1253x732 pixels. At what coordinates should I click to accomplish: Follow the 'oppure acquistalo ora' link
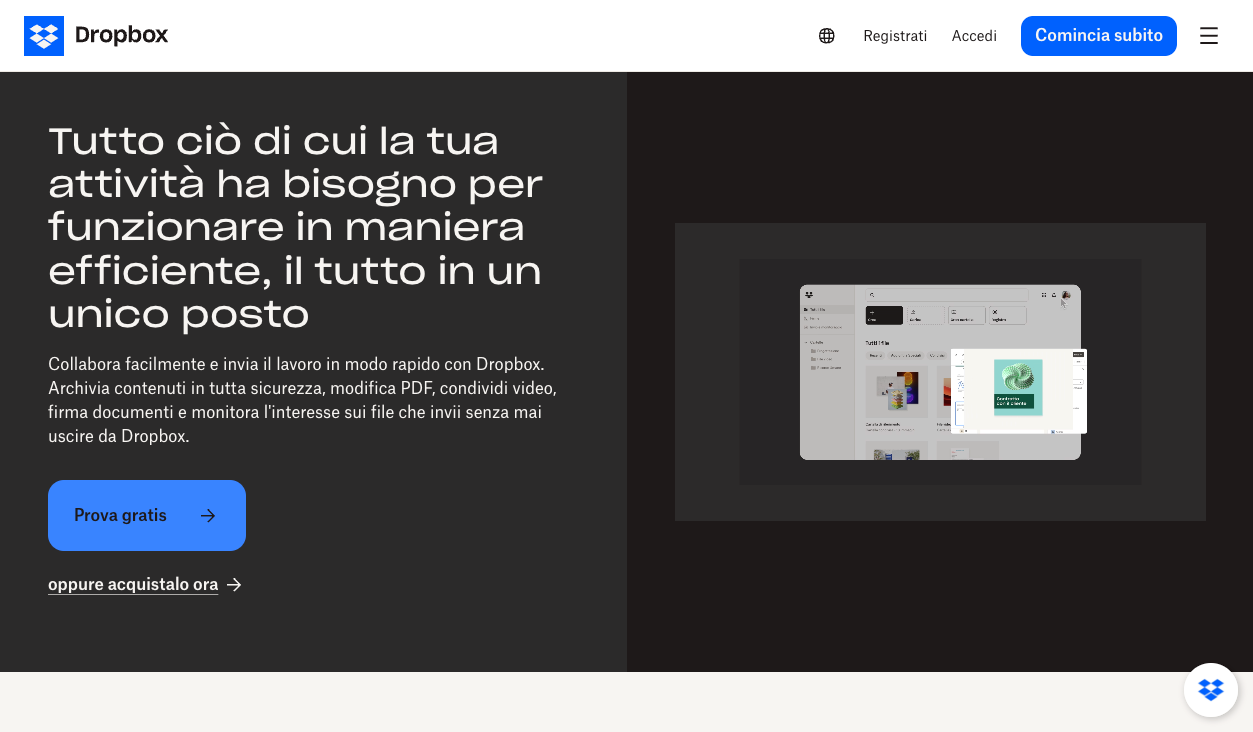pos(145,585)
